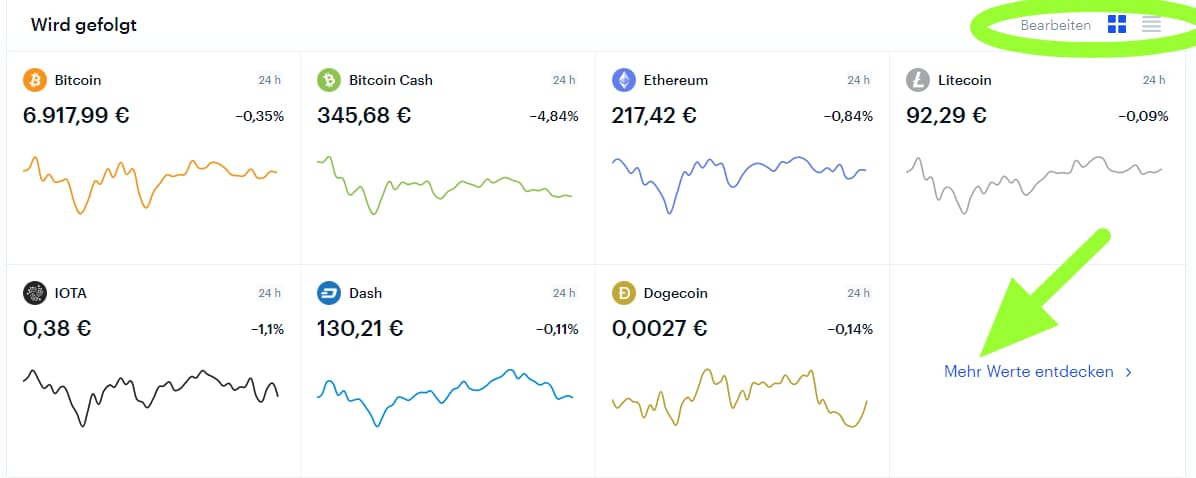Click the orange Bitcoin logo icon

[x=35, y=79]
